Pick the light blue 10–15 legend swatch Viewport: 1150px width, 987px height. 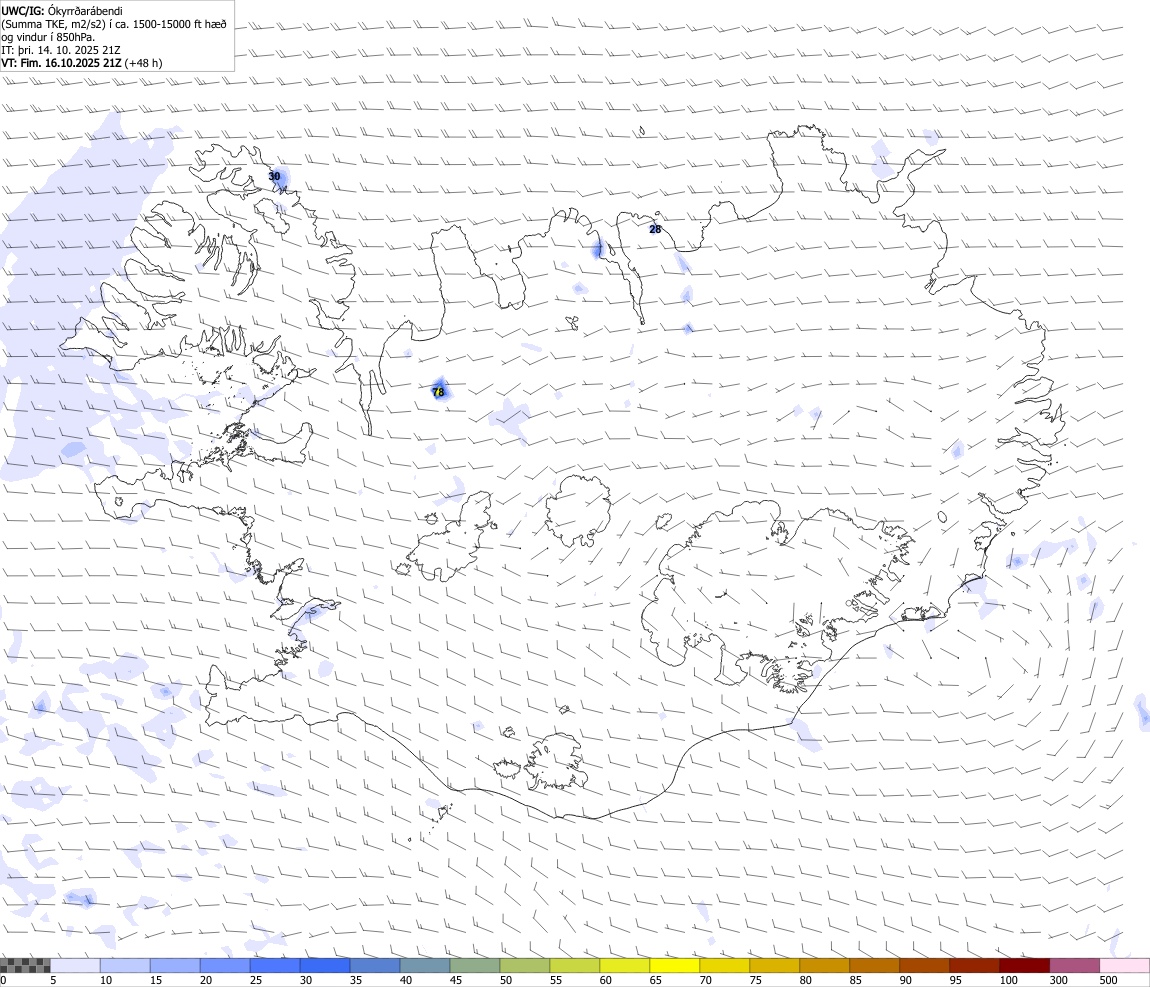coord(125,966)
